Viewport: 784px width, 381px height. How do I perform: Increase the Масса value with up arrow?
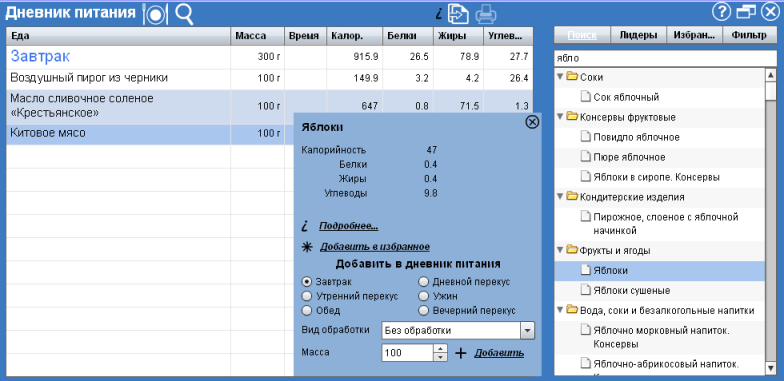pos(440,348)
